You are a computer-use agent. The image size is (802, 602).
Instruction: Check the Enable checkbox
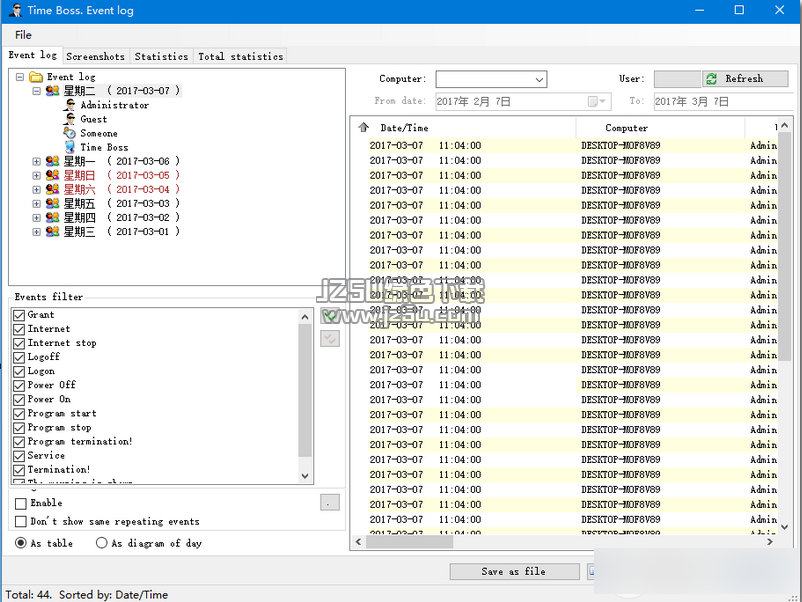pos(21,504)
